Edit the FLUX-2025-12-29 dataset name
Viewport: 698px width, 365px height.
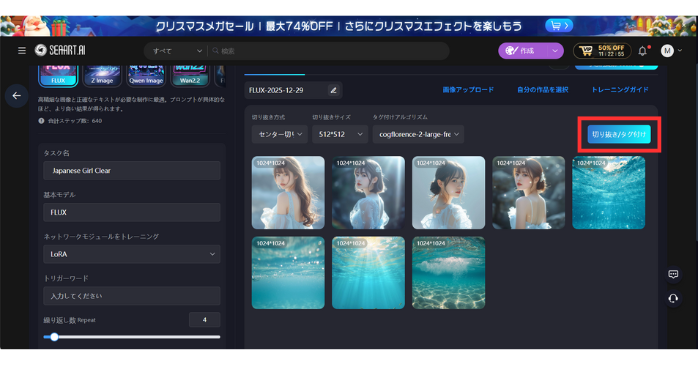click(x=333, y=90)
